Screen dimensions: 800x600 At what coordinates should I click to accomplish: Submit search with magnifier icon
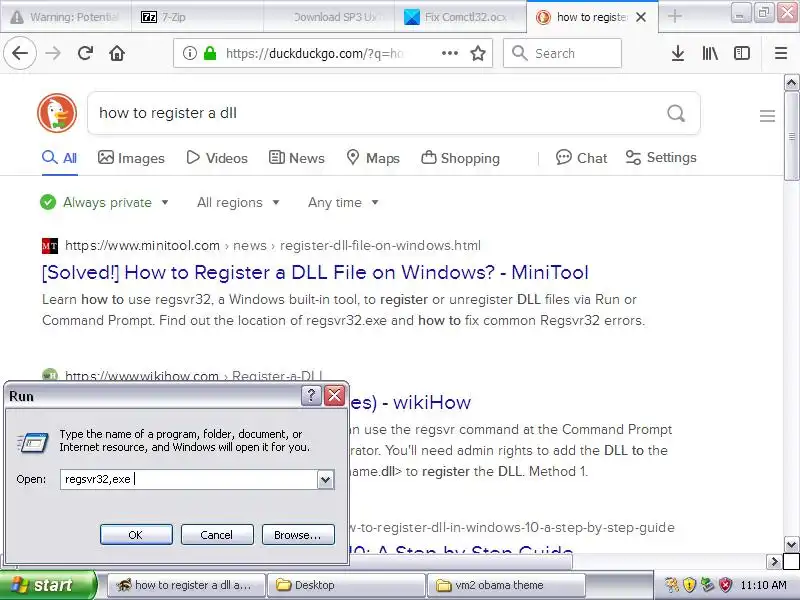coord(676,113)
